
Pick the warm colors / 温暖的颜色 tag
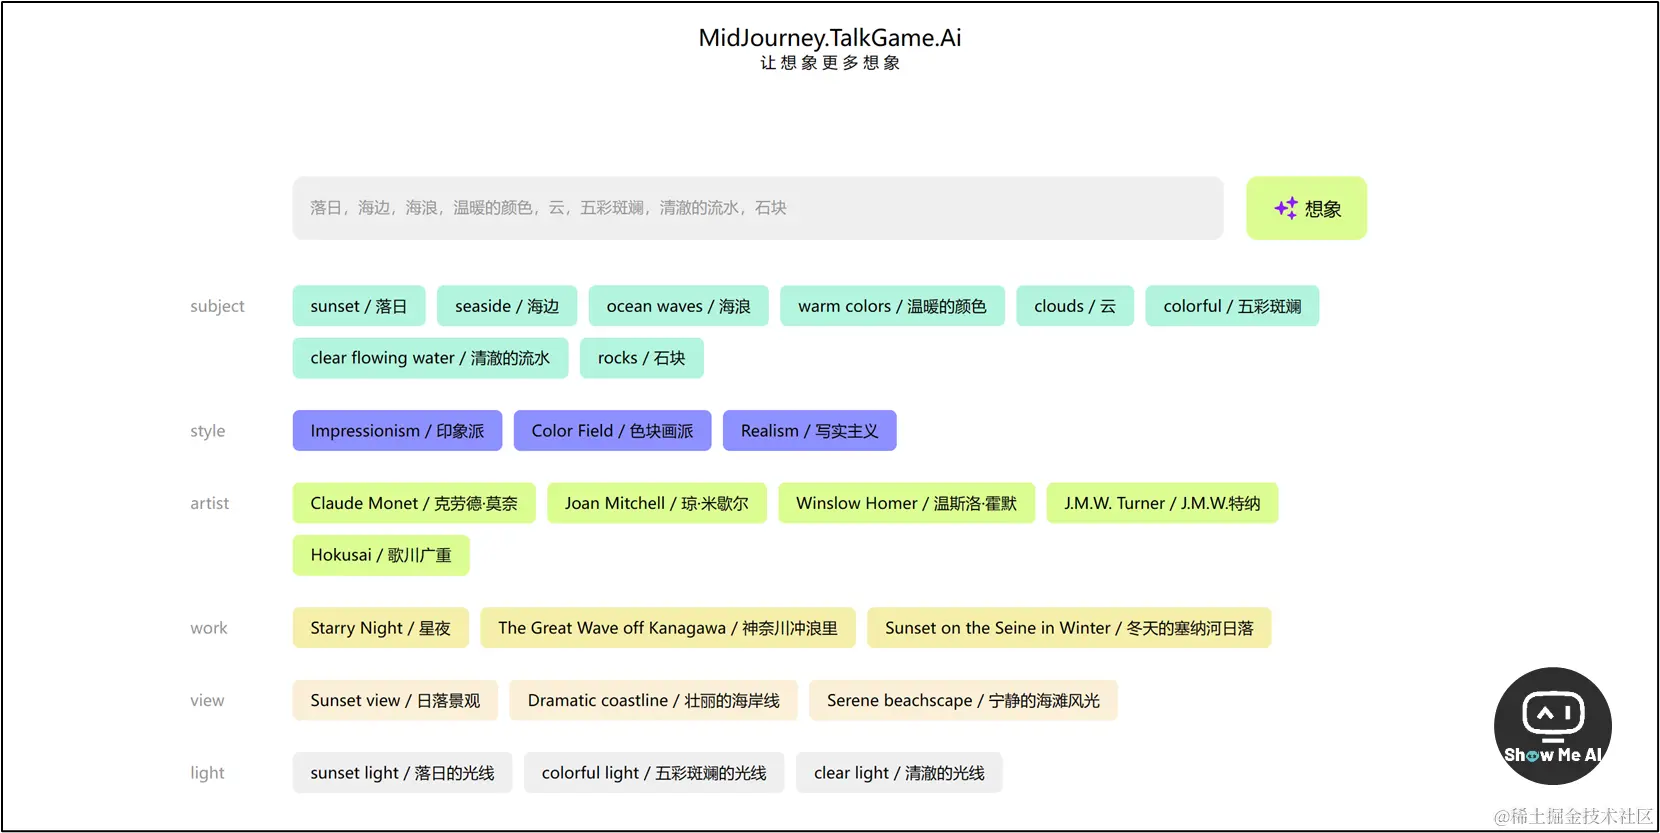pyautogui.click(x=892, y=306)
